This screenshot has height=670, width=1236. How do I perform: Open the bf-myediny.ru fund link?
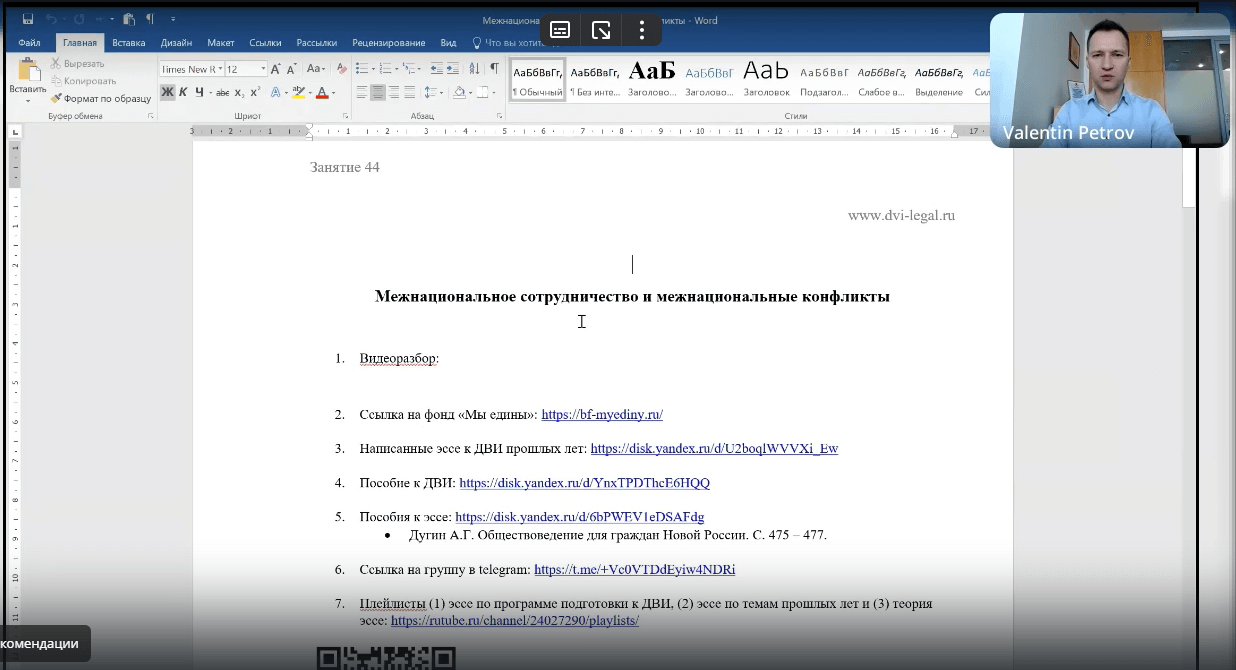tap(602, 414)
